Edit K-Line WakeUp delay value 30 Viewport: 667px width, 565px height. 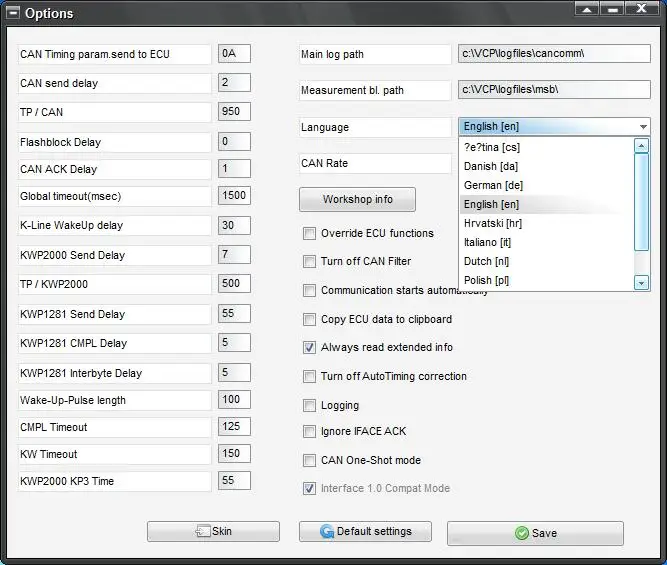tap(234, 225)
